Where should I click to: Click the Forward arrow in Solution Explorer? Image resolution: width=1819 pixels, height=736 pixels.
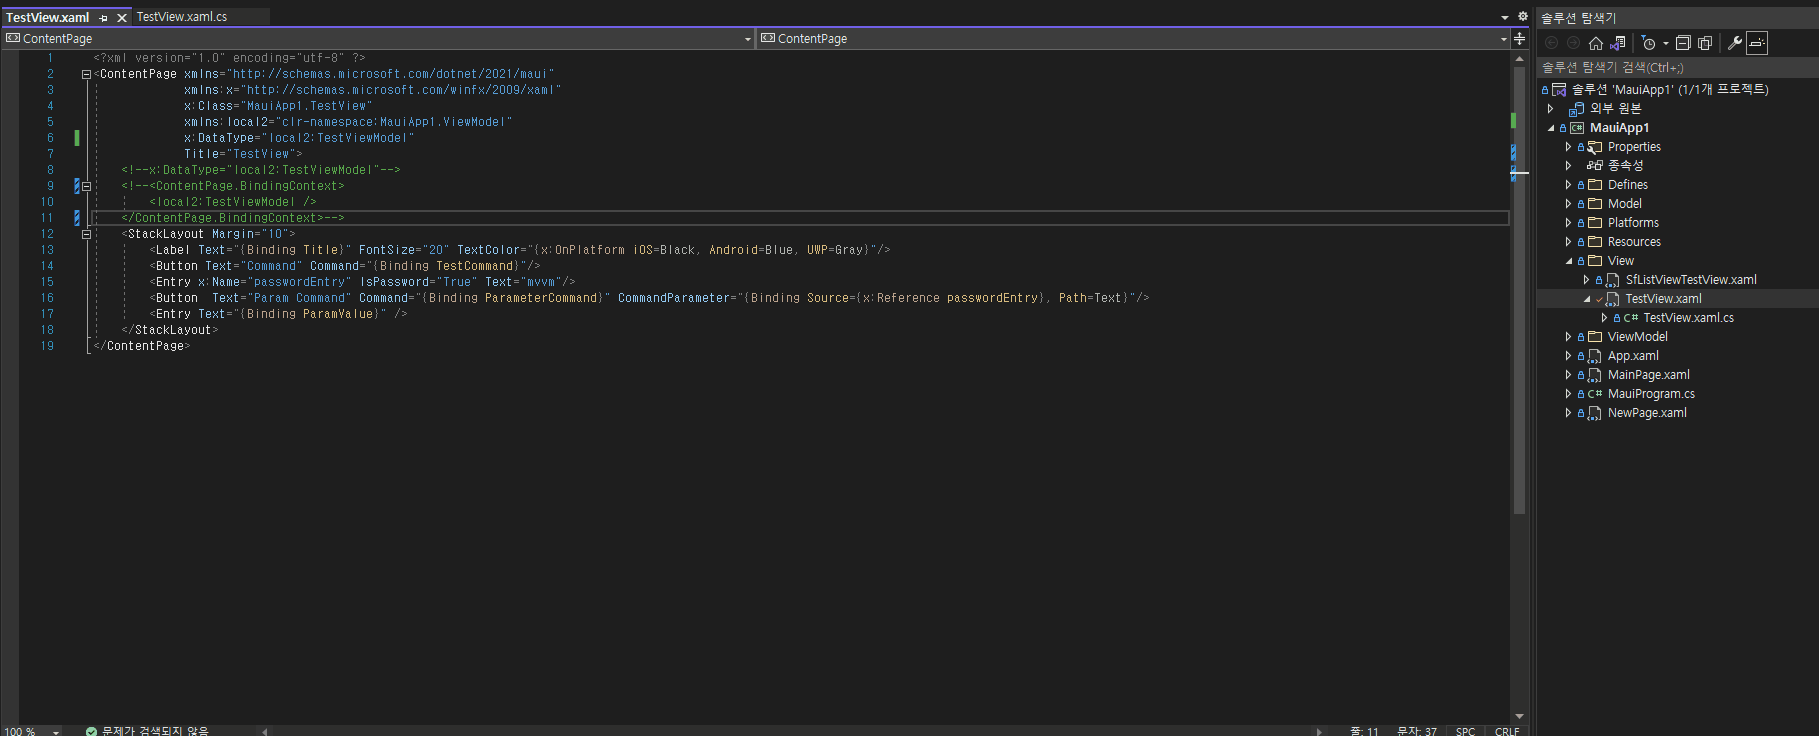click(x=1573, y=43)
